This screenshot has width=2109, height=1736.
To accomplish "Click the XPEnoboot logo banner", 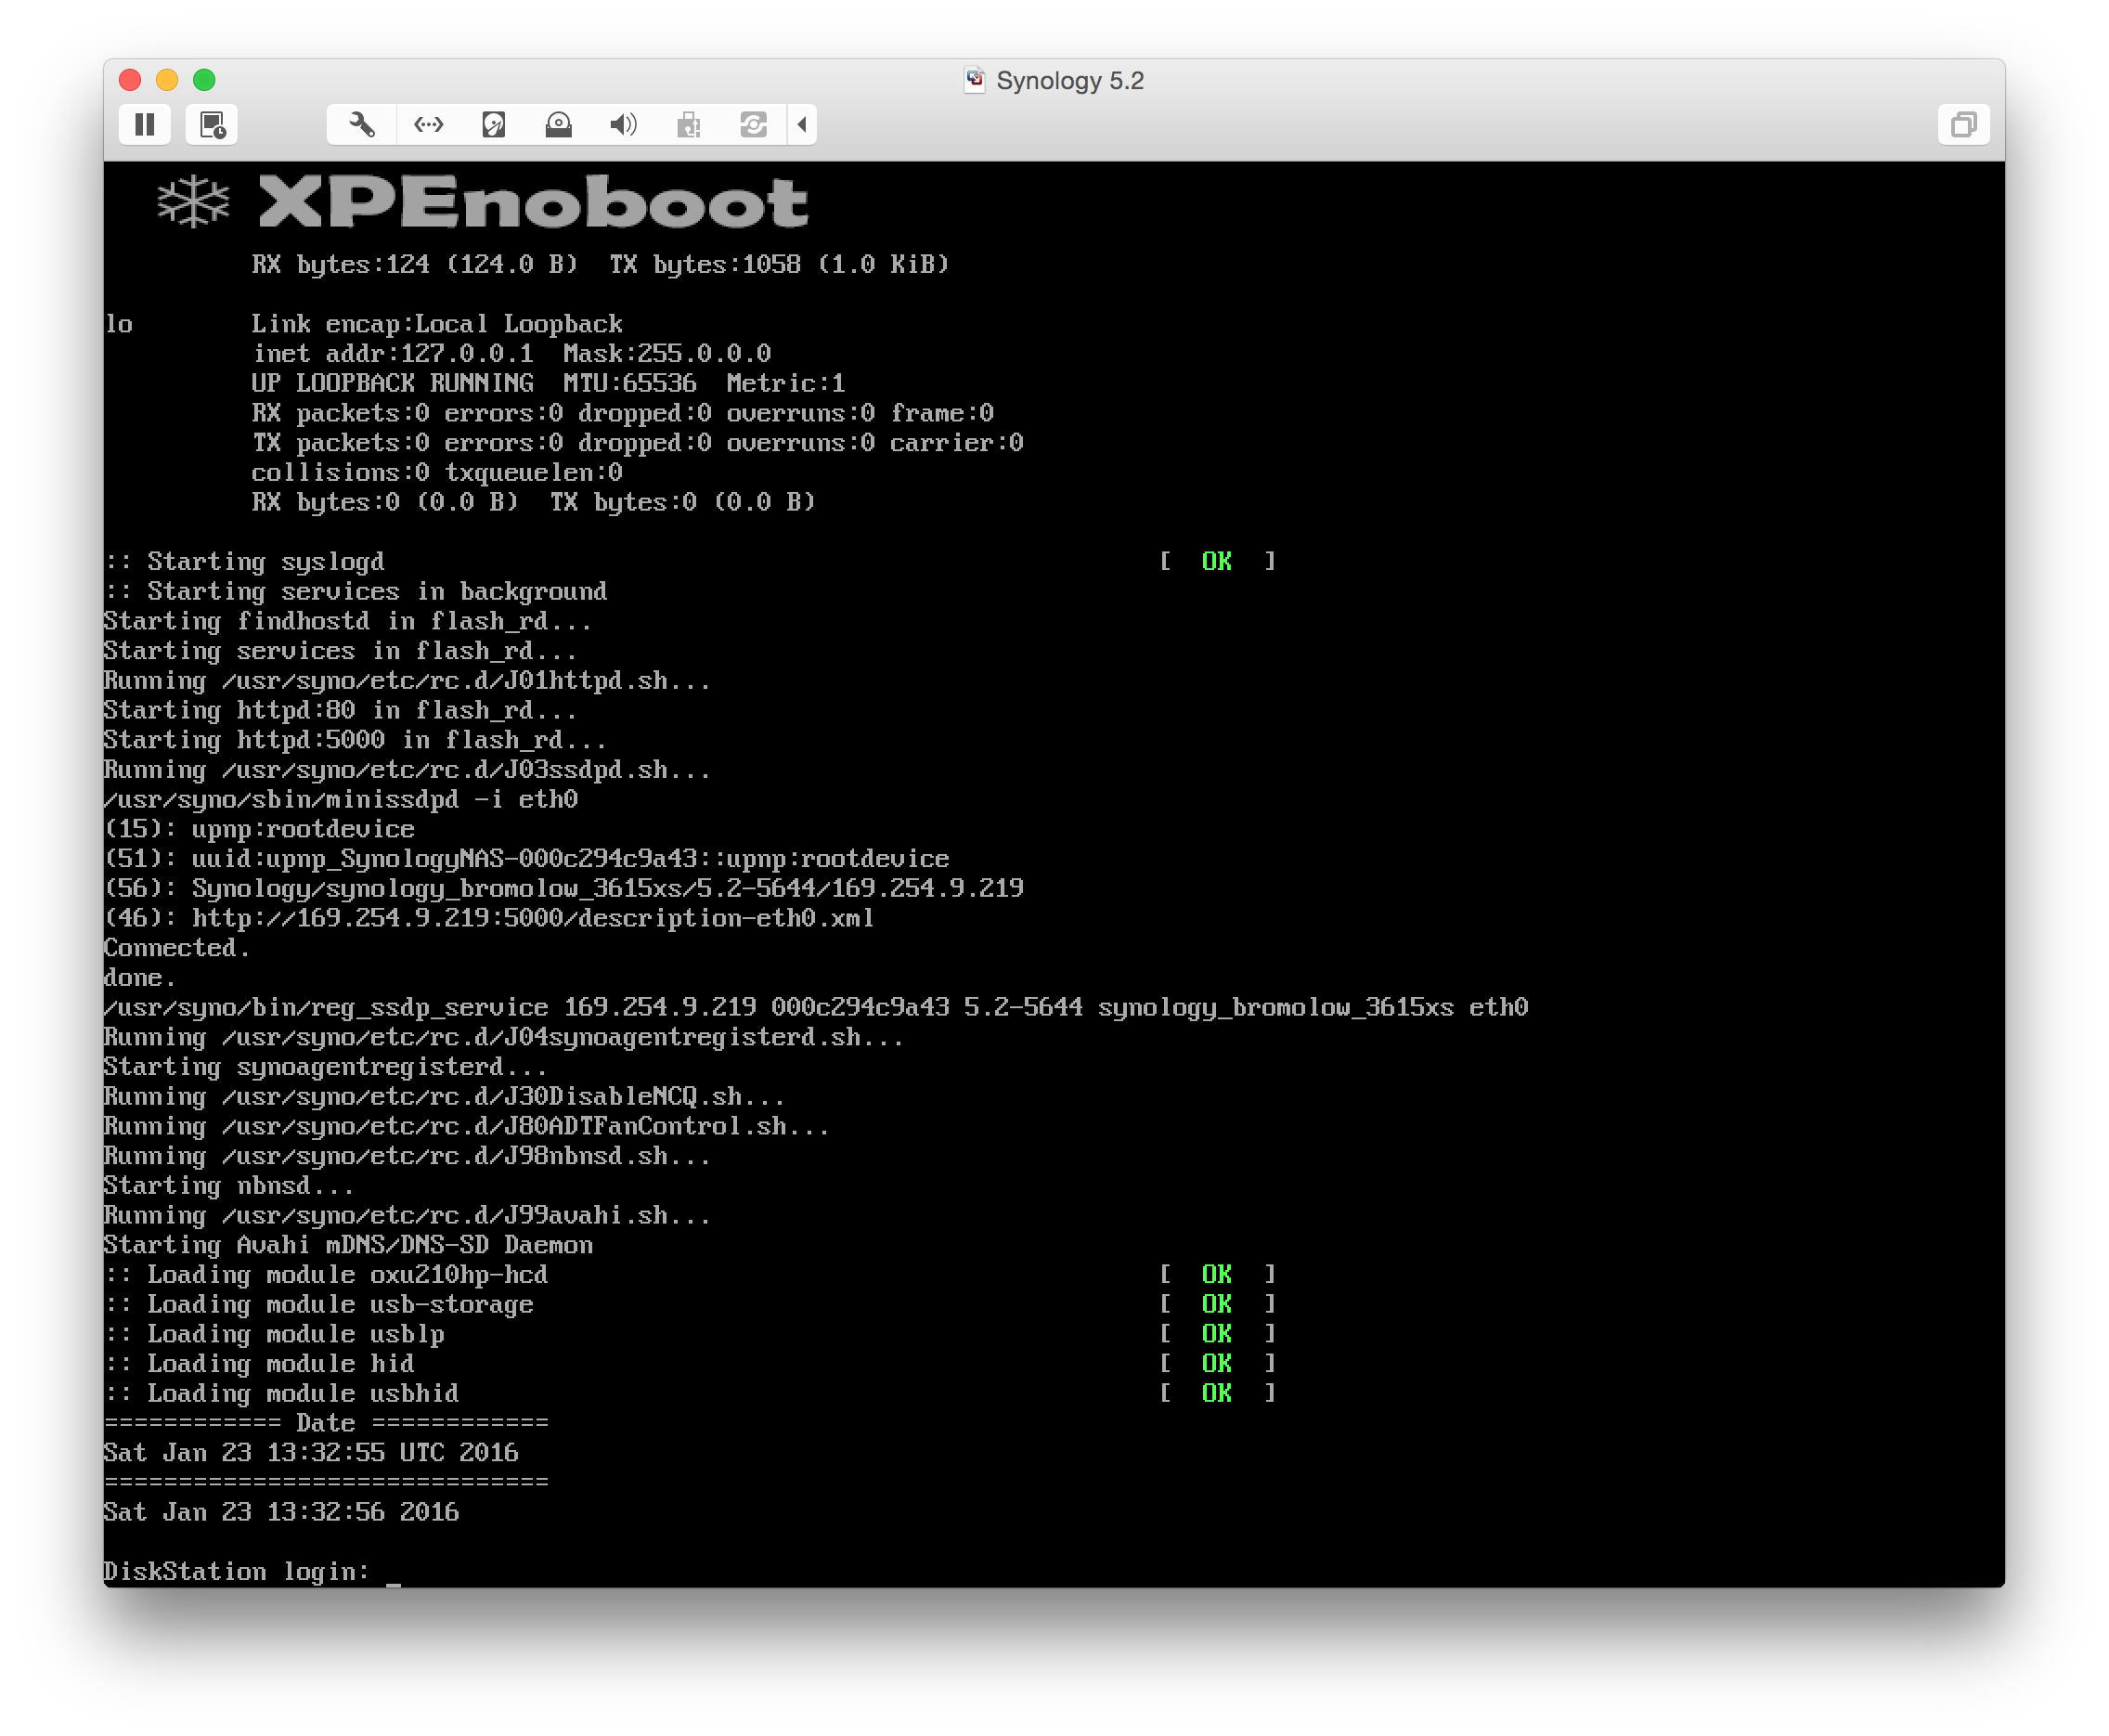I will coord(482,201).
